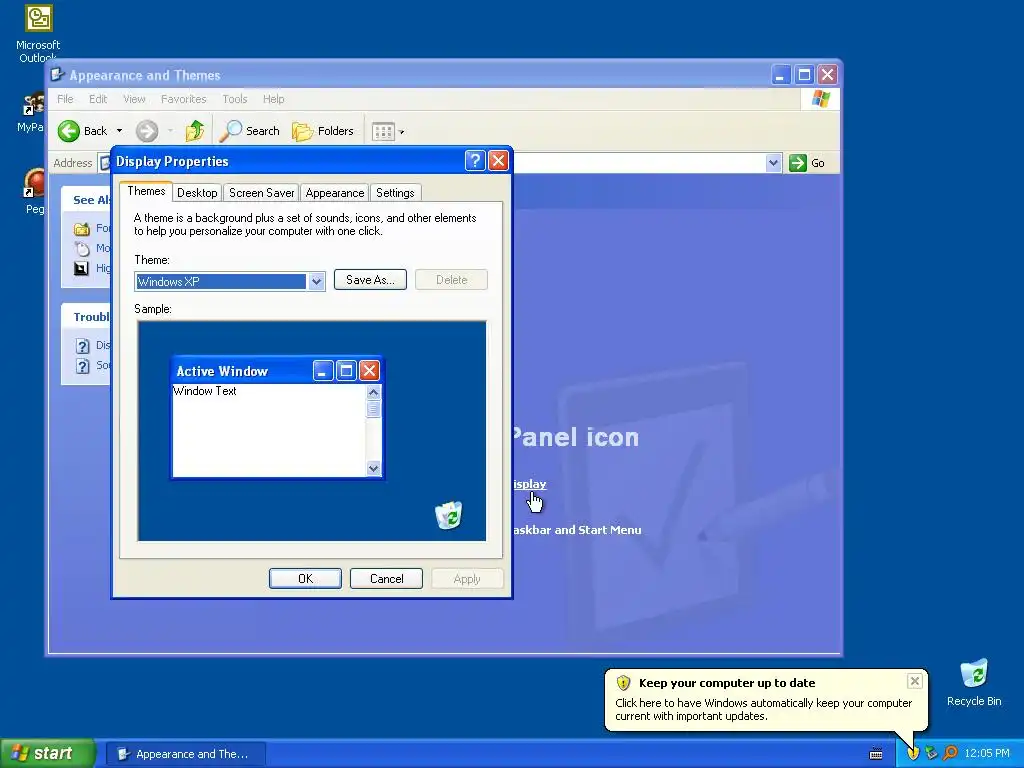Click the keyboard icon in the taskbar
1024x768 pixels.
coord(876,754)
